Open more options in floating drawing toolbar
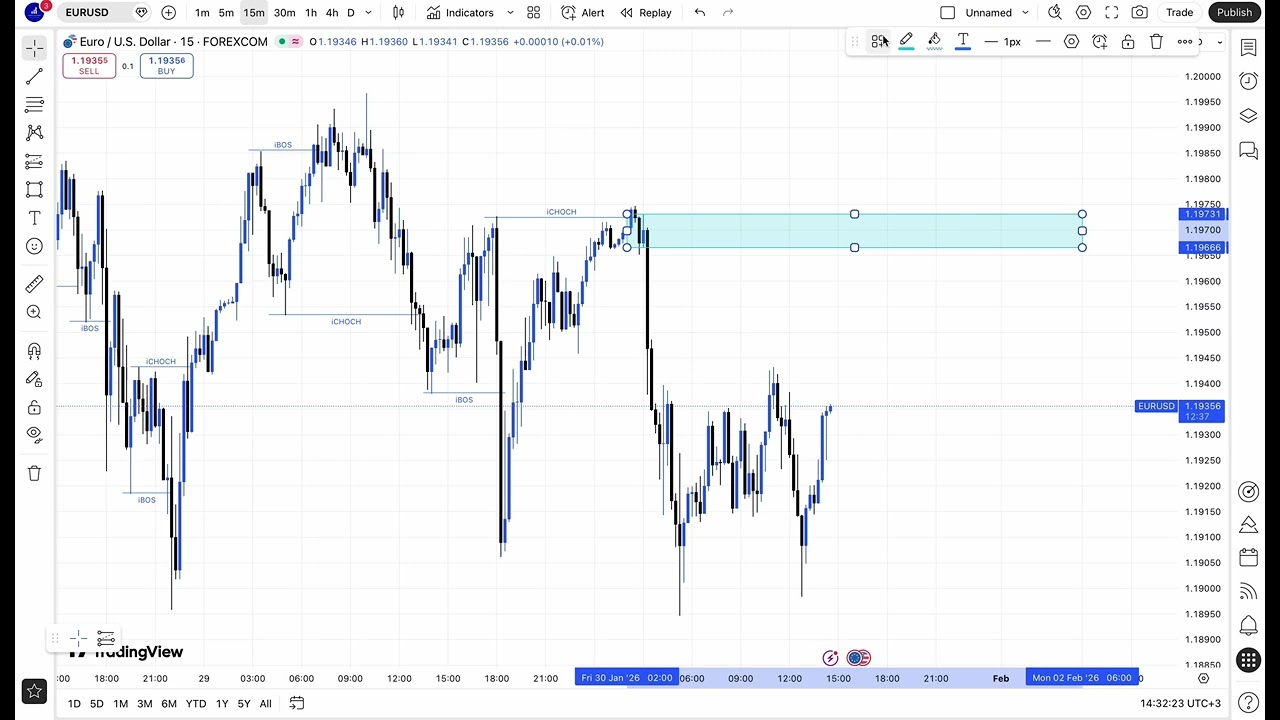Image resolution: width=1280 pixels, height=720 pixels. pyautogui.click(x=1185, y=41)
